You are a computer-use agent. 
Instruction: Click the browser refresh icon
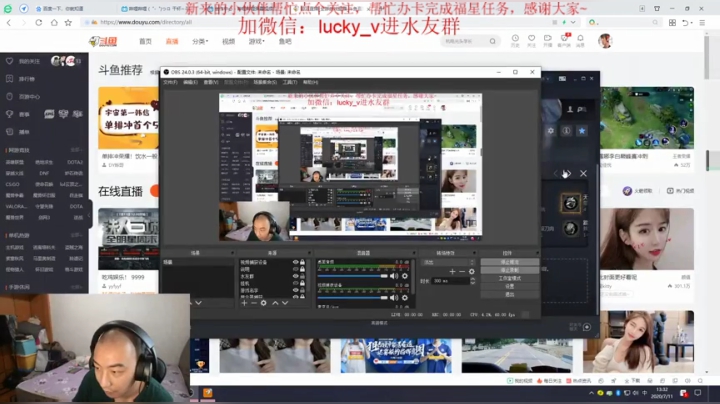click(x=39, y=22)
